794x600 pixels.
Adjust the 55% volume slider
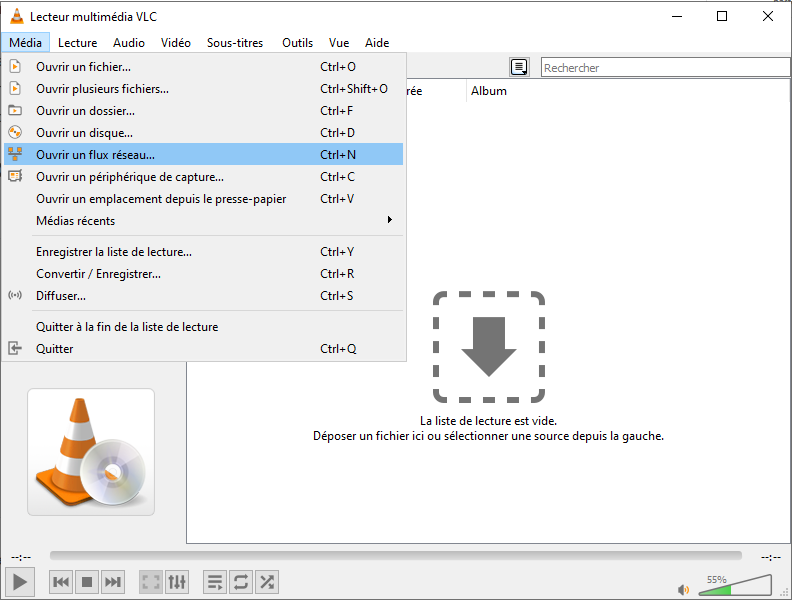pos(735,585)
